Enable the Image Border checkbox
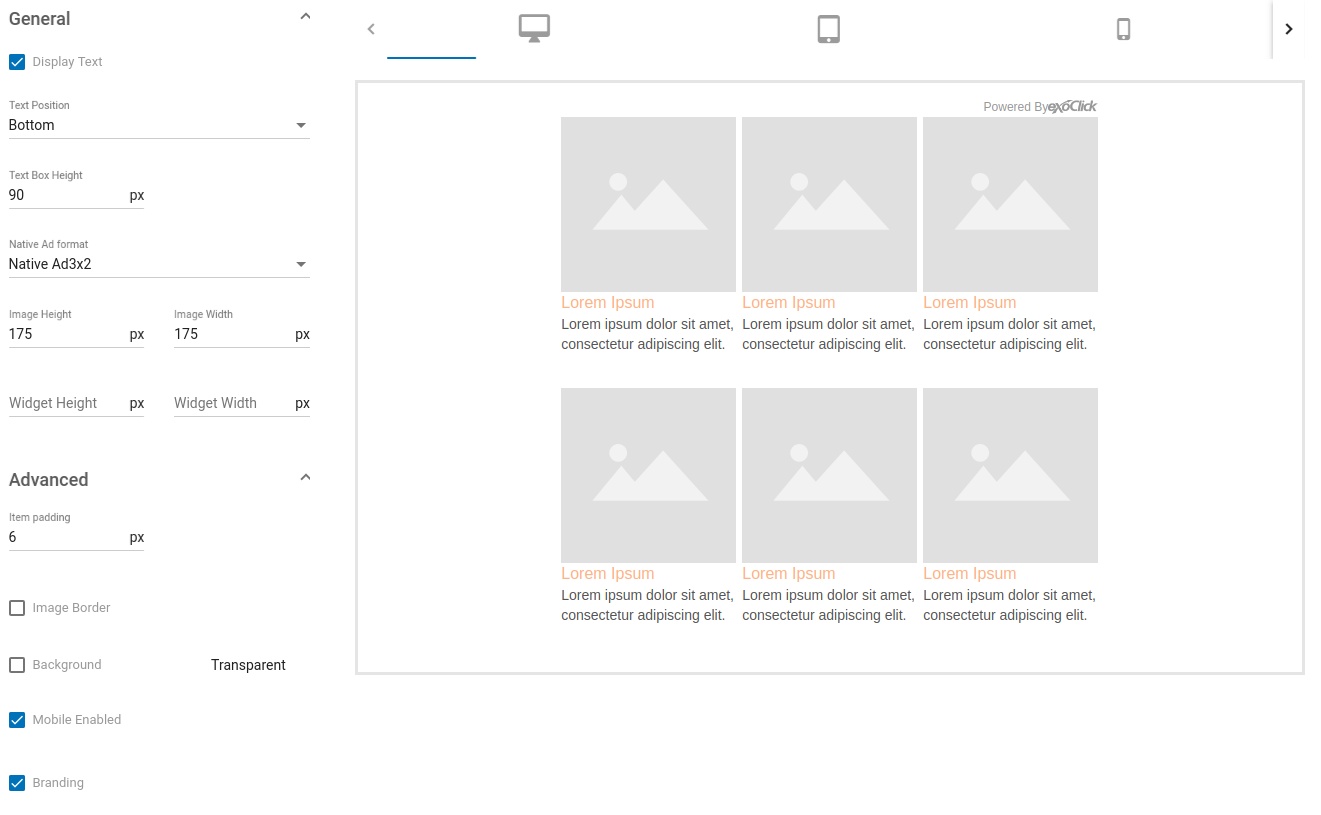 click(x=17, y=608)
